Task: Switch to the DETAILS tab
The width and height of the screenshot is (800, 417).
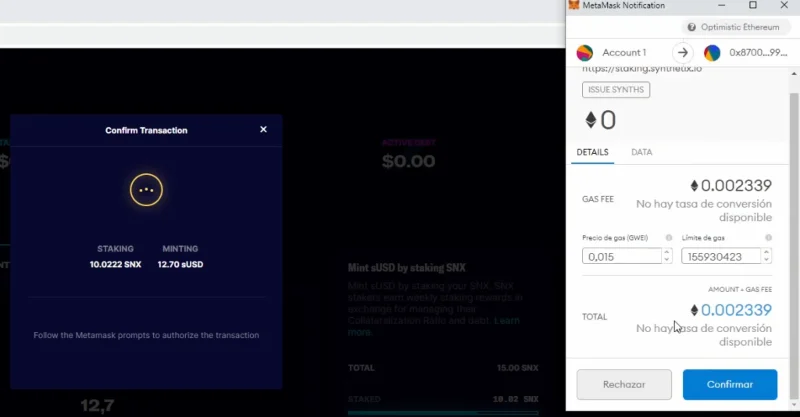Action: (x=592, y=152)
